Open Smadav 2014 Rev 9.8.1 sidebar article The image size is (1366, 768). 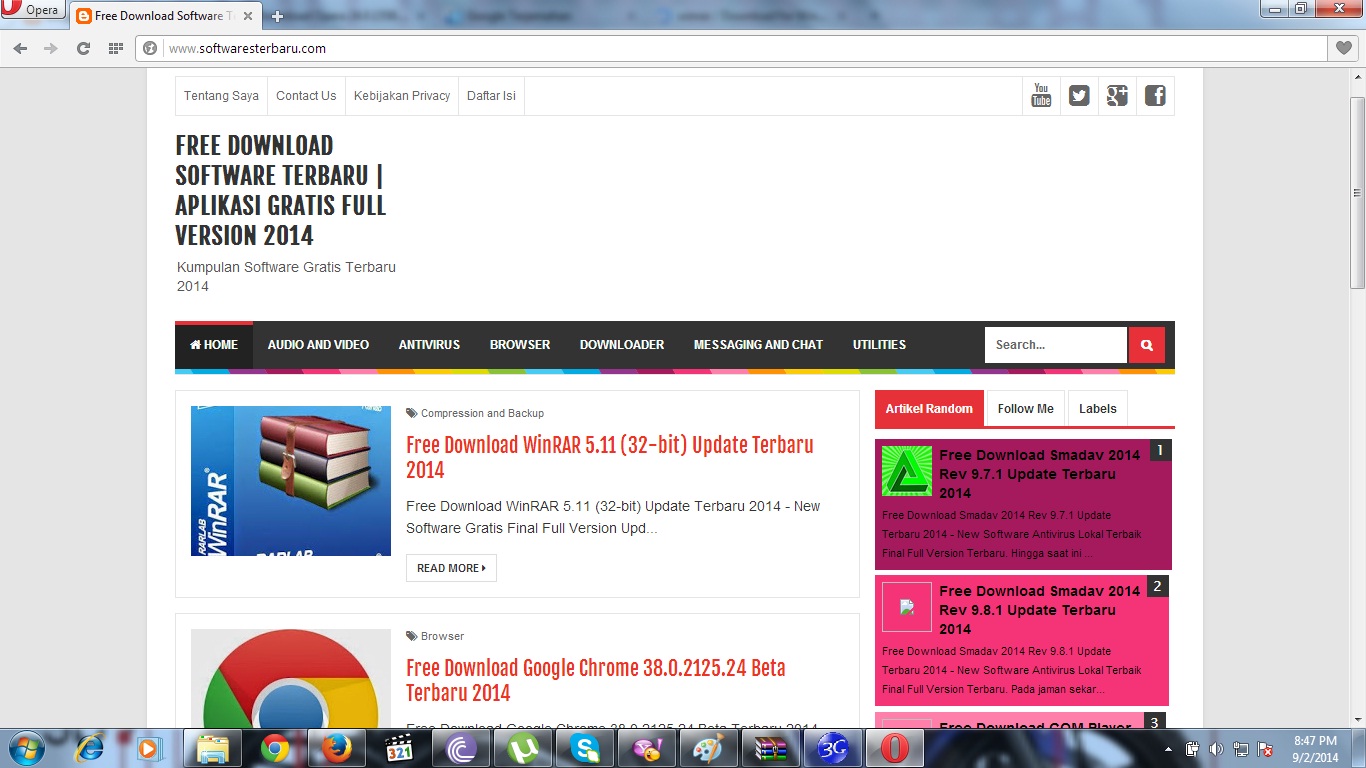tap(1040, 610)
